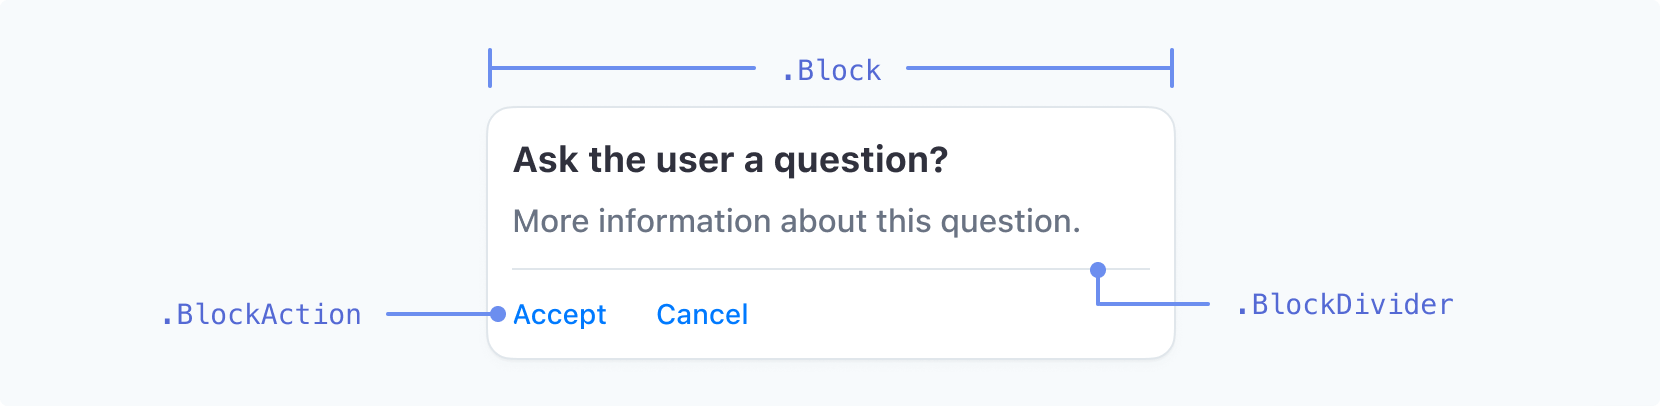Image resolution: width=1660 pixels, height=406 pixels.
Task: Click the right end cap of .Block bracket
Action: [1172, 68]
